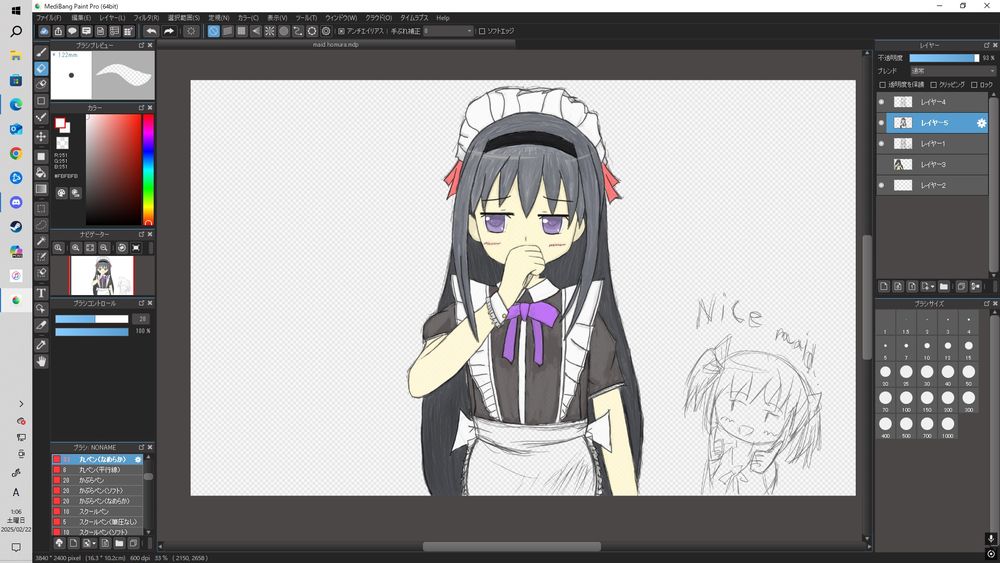Select the Eraser tool in left toolbox
The width and height of the screenshot is (1000, 563).
41,68
